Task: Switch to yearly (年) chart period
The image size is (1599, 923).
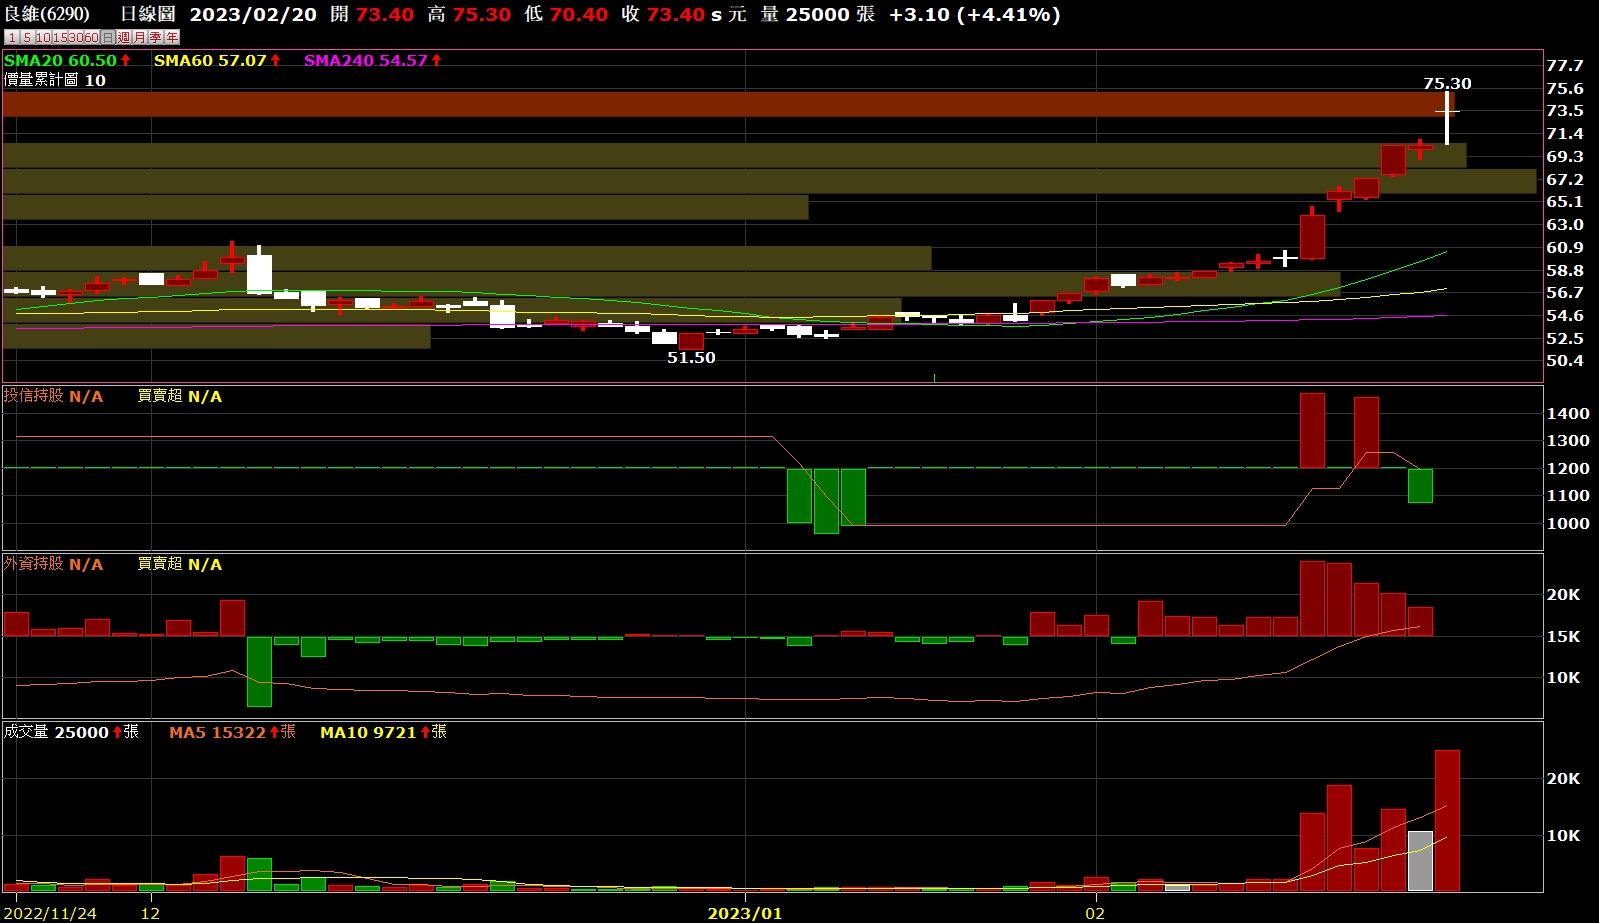Action: [x=172, y=37]
